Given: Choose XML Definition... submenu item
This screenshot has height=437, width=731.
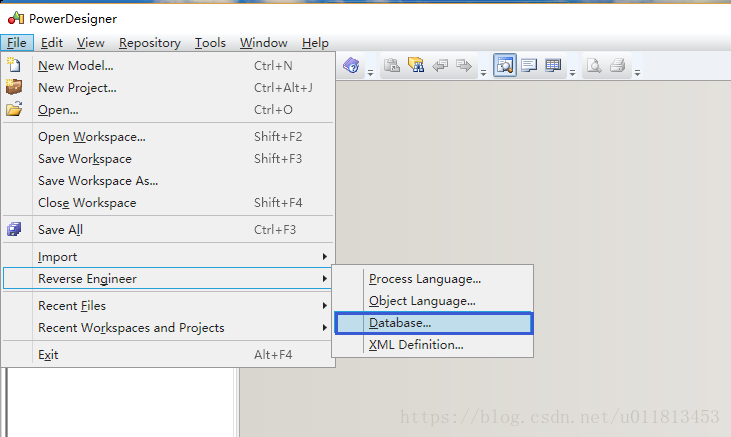Looking at the screenshot, I should (x=434, y=345).
